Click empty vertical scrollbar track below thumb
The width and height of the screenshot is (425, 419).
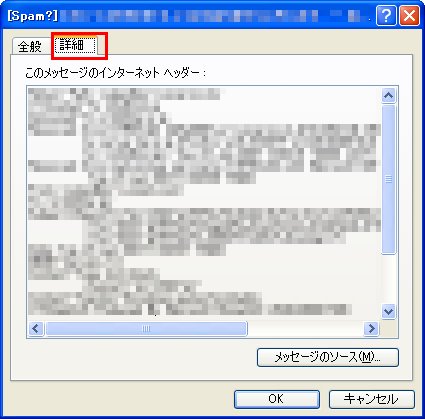tap(388, 279)
